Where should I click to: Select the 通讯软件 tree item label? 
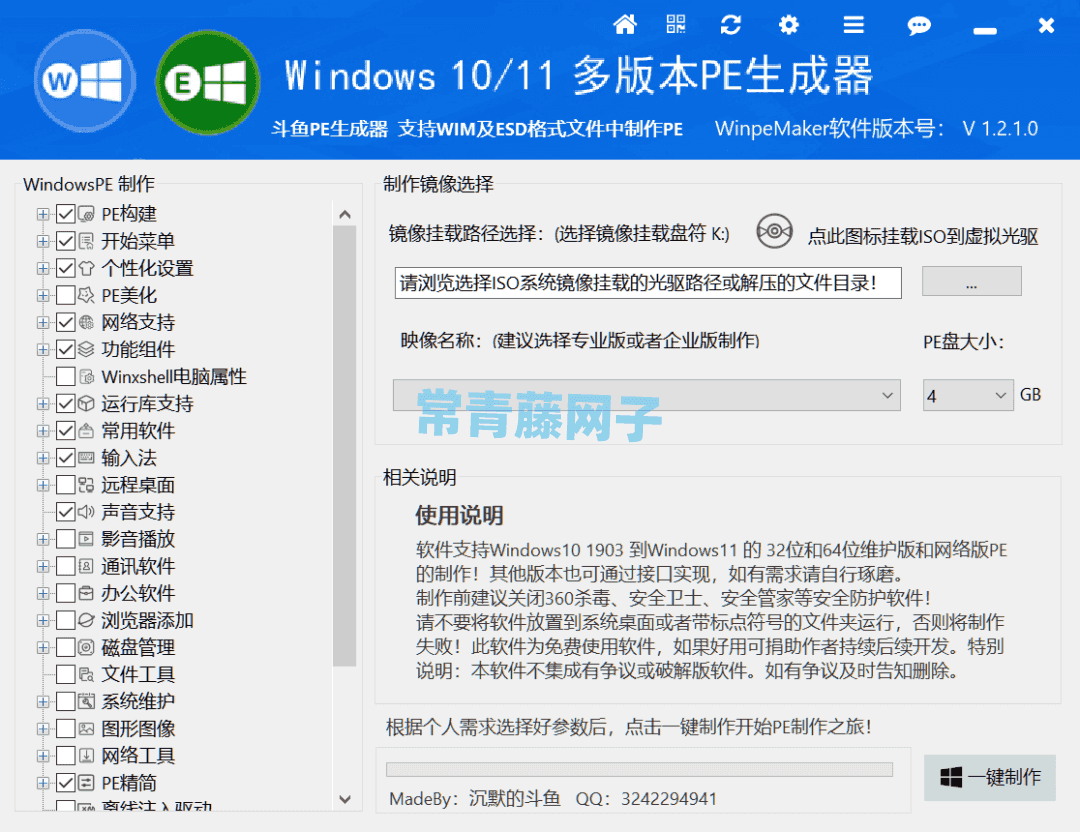[x=138, y=566]
